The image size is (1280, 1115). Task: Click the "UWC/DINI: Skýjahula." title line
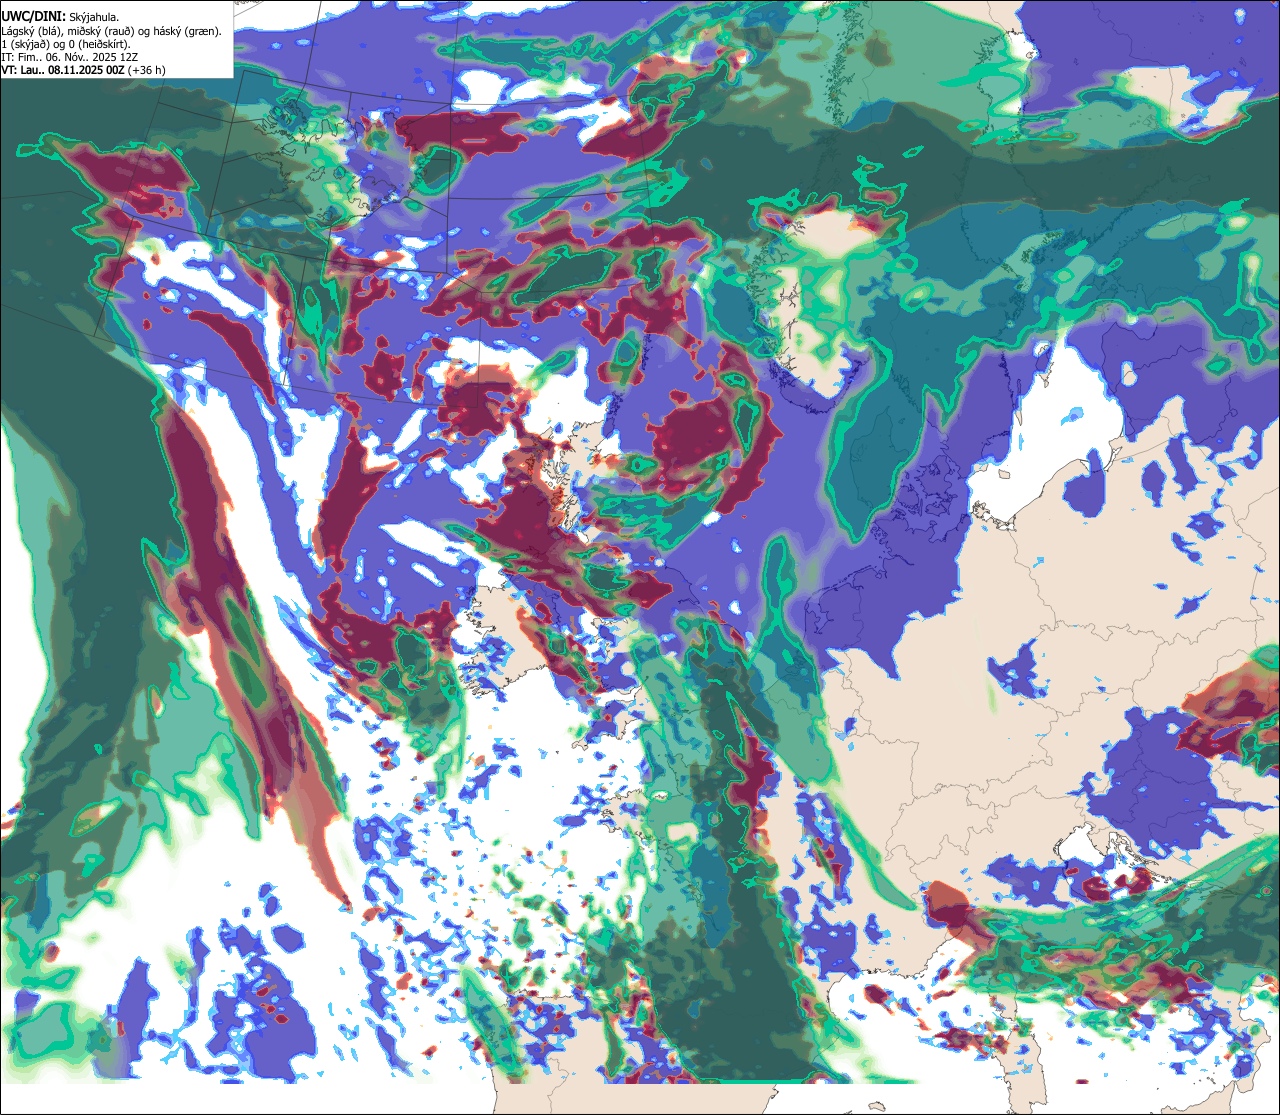[60, 17]
